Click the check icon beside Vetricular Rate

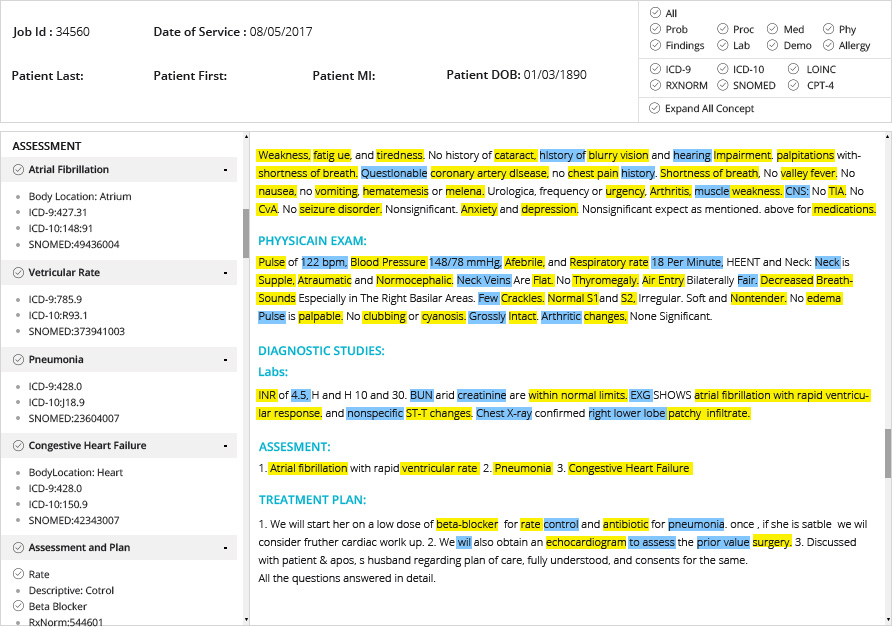pyautogui.click(x=18, y=273)
